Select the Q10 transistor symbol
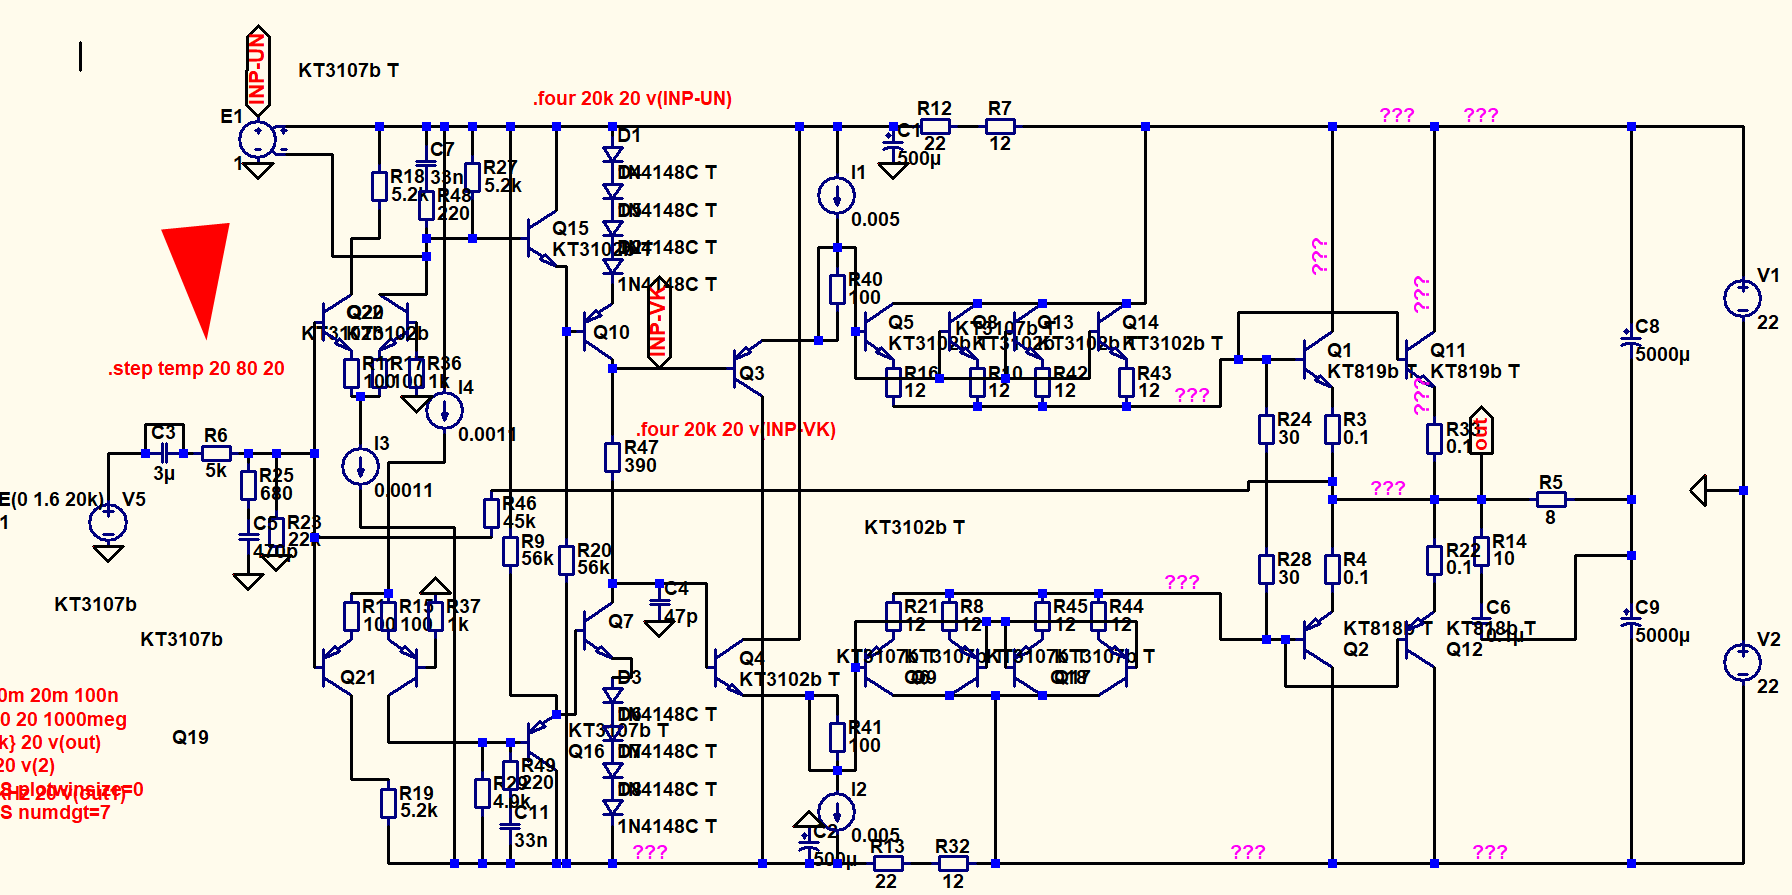The width and height of the screenshot is (1792, 895). [598, 331]
